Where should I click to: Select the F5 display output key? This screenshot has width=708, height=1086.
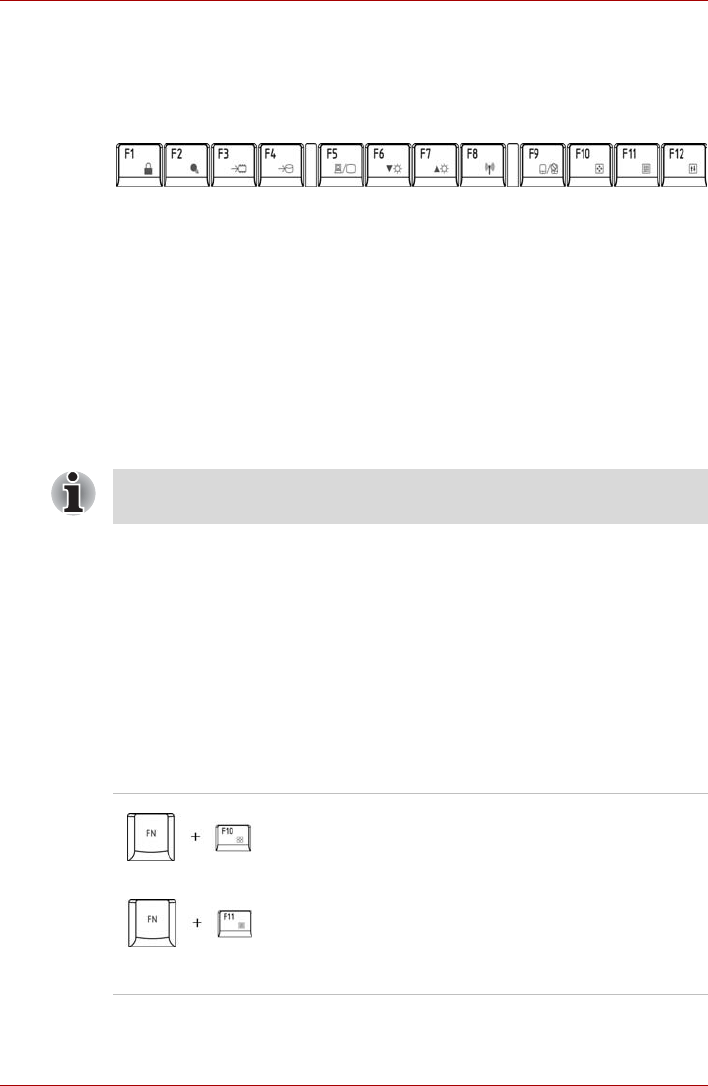pos(340,163)
